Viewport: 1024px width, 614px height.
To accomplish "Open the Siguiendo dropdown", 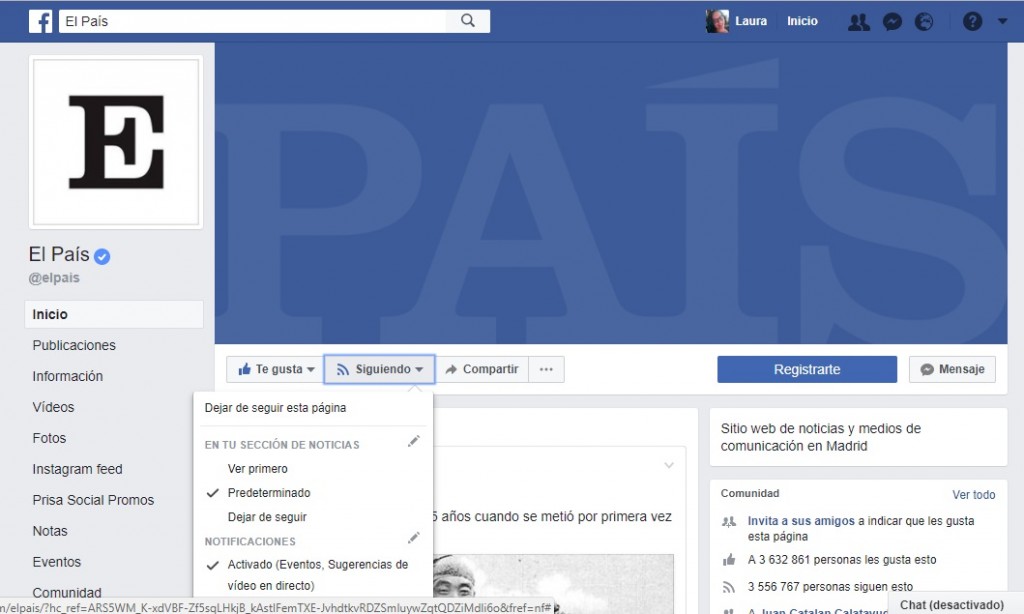I will [379, 369].
